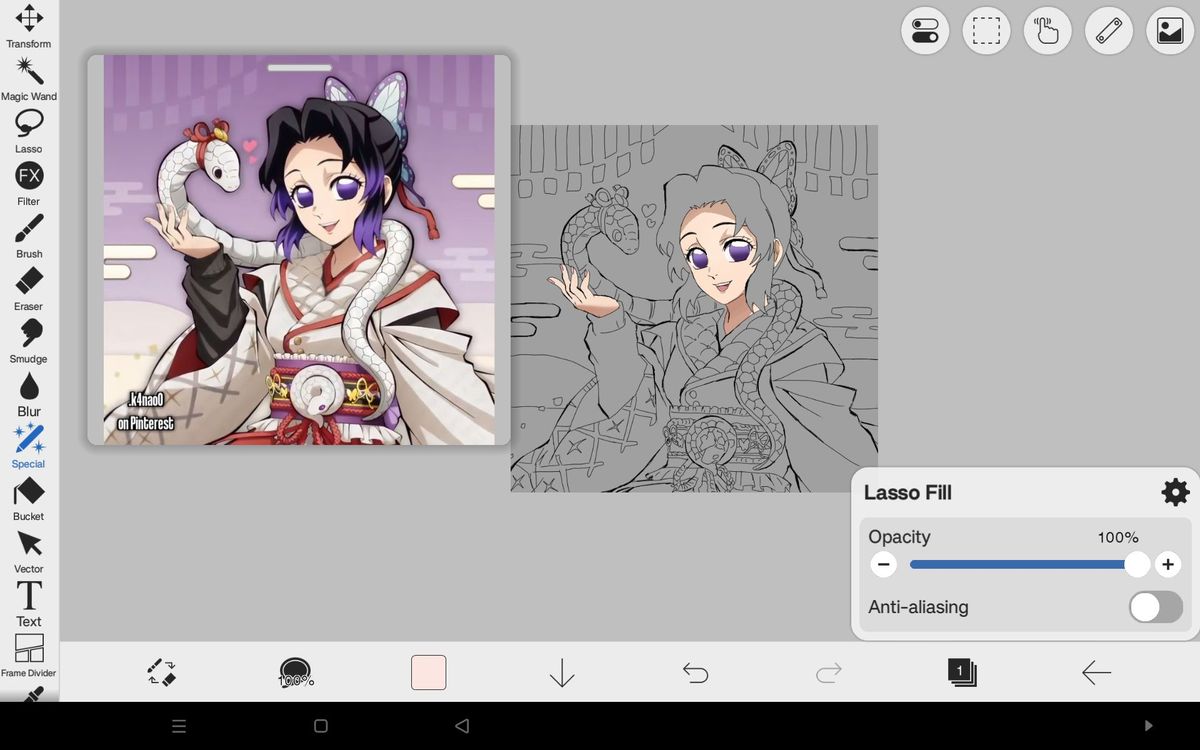The width and height of the screenshot is (1200, 750).
Task: Open Lasso Fill settings gear
Action: 1175,492
